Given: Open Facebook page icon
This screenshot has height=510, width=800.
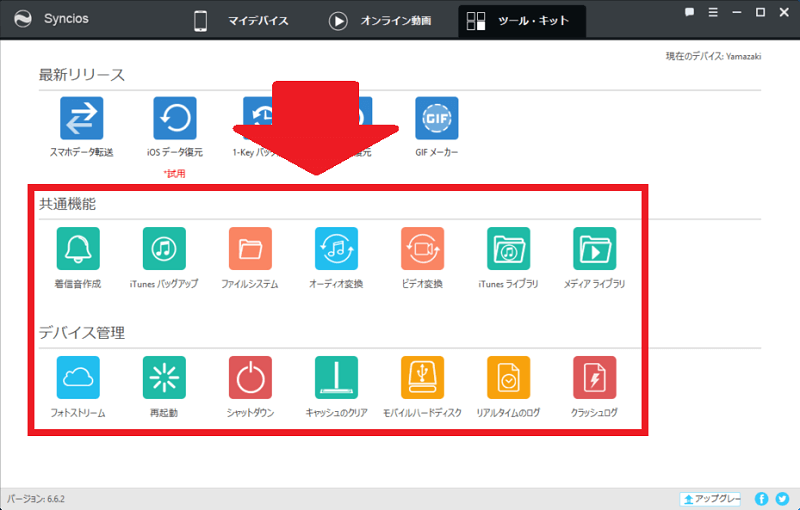Looking at the screenshot, I should click(761, 499).
